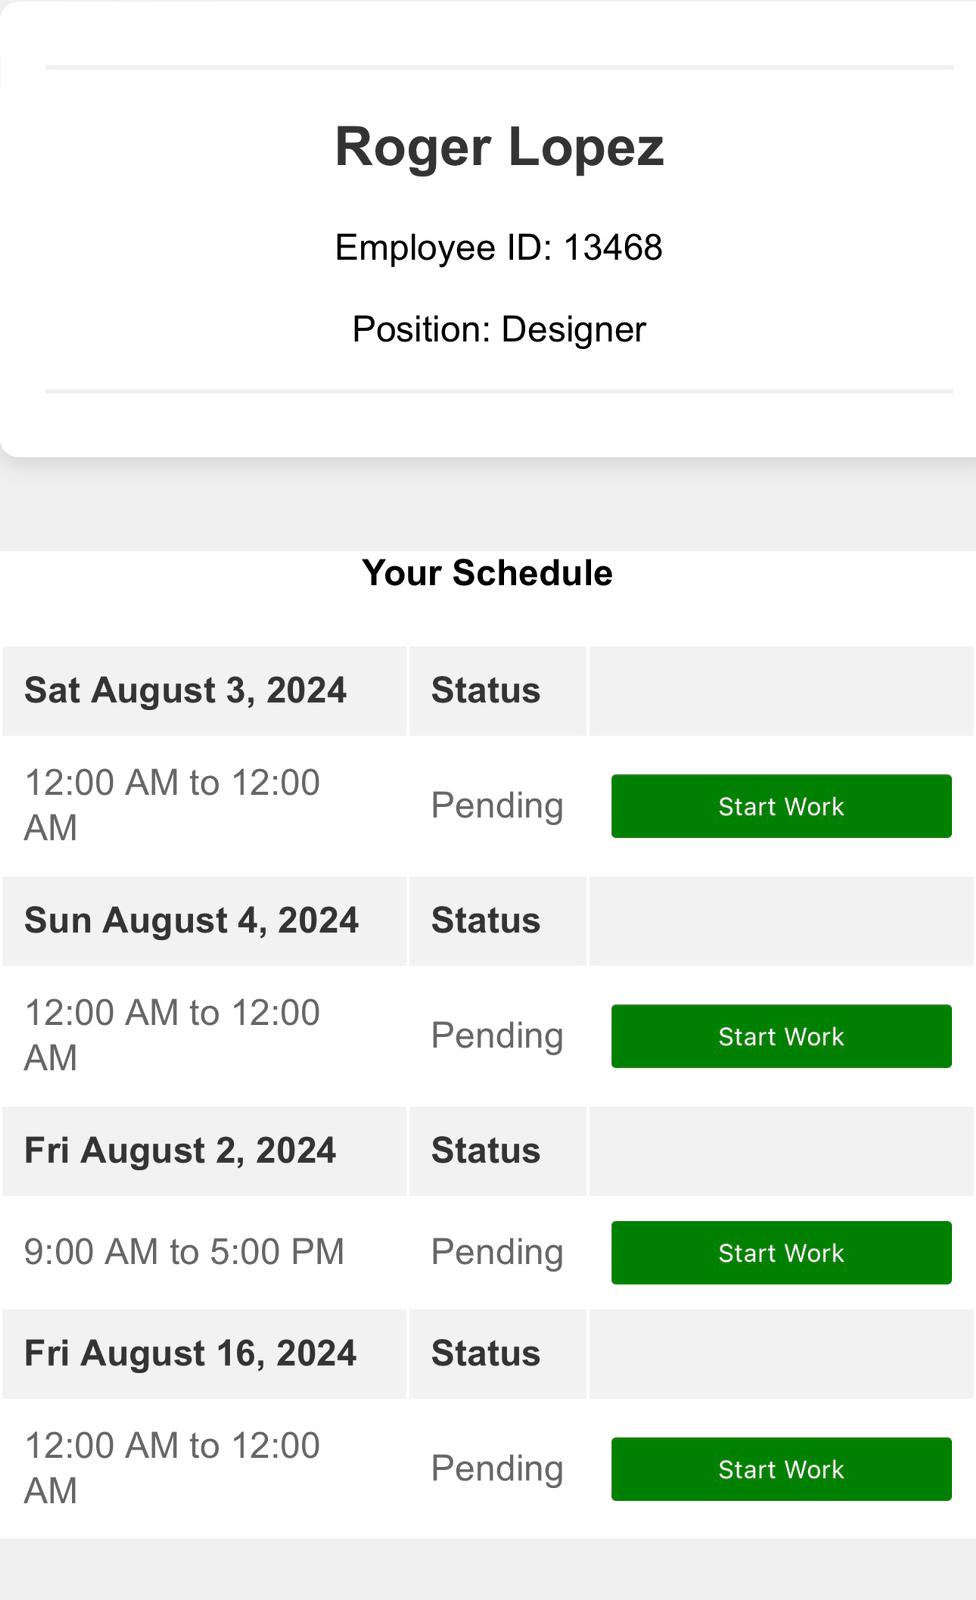The height and width of the screenshot is (1600, 976).
Task: Begin the Fri August 16 shift
Action: [781, 1469]
